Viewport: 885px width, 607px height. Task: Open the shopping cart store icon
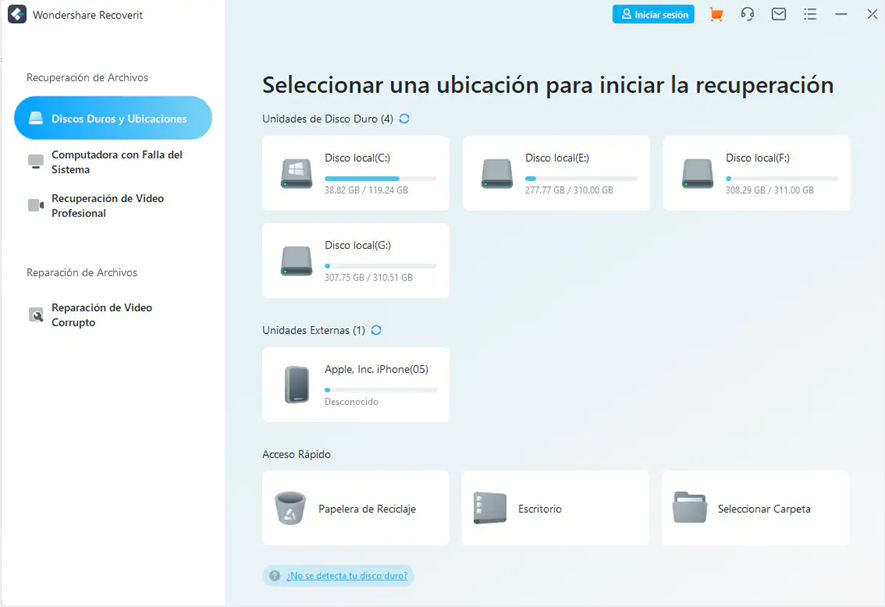pos(716,15)
